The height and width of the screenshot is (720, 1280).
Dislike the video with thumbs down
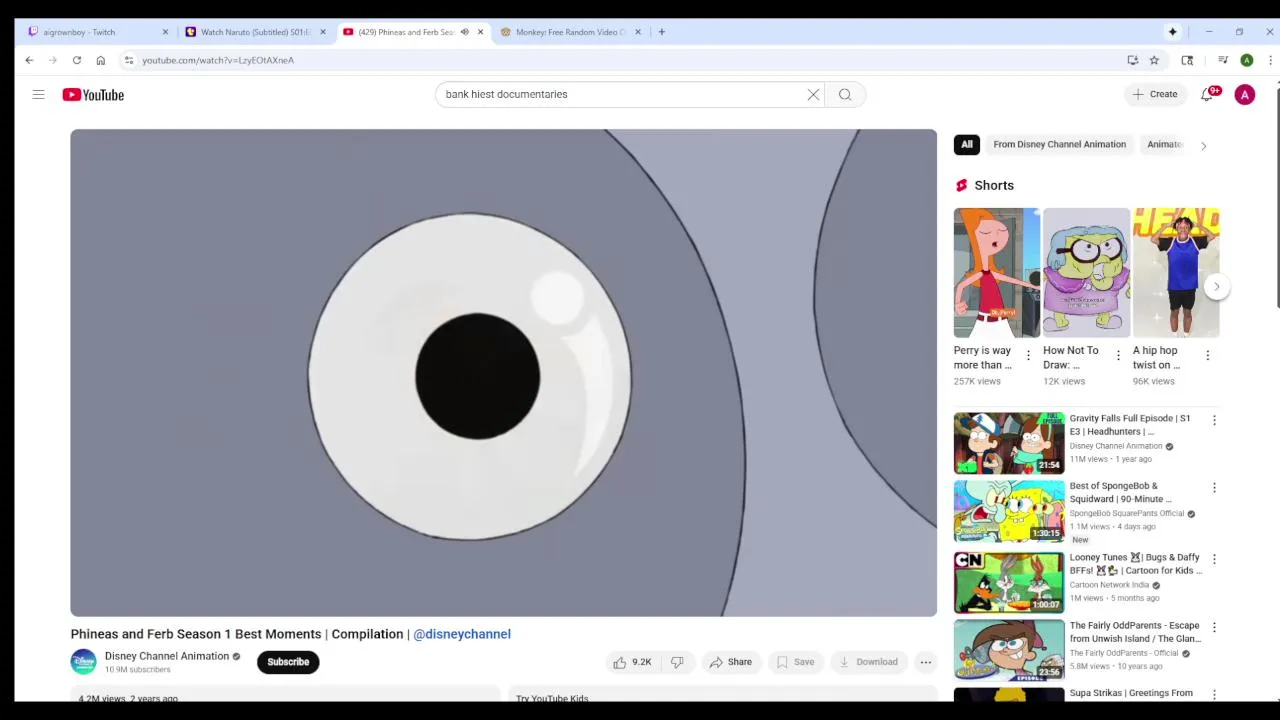(x=677, y=662)
